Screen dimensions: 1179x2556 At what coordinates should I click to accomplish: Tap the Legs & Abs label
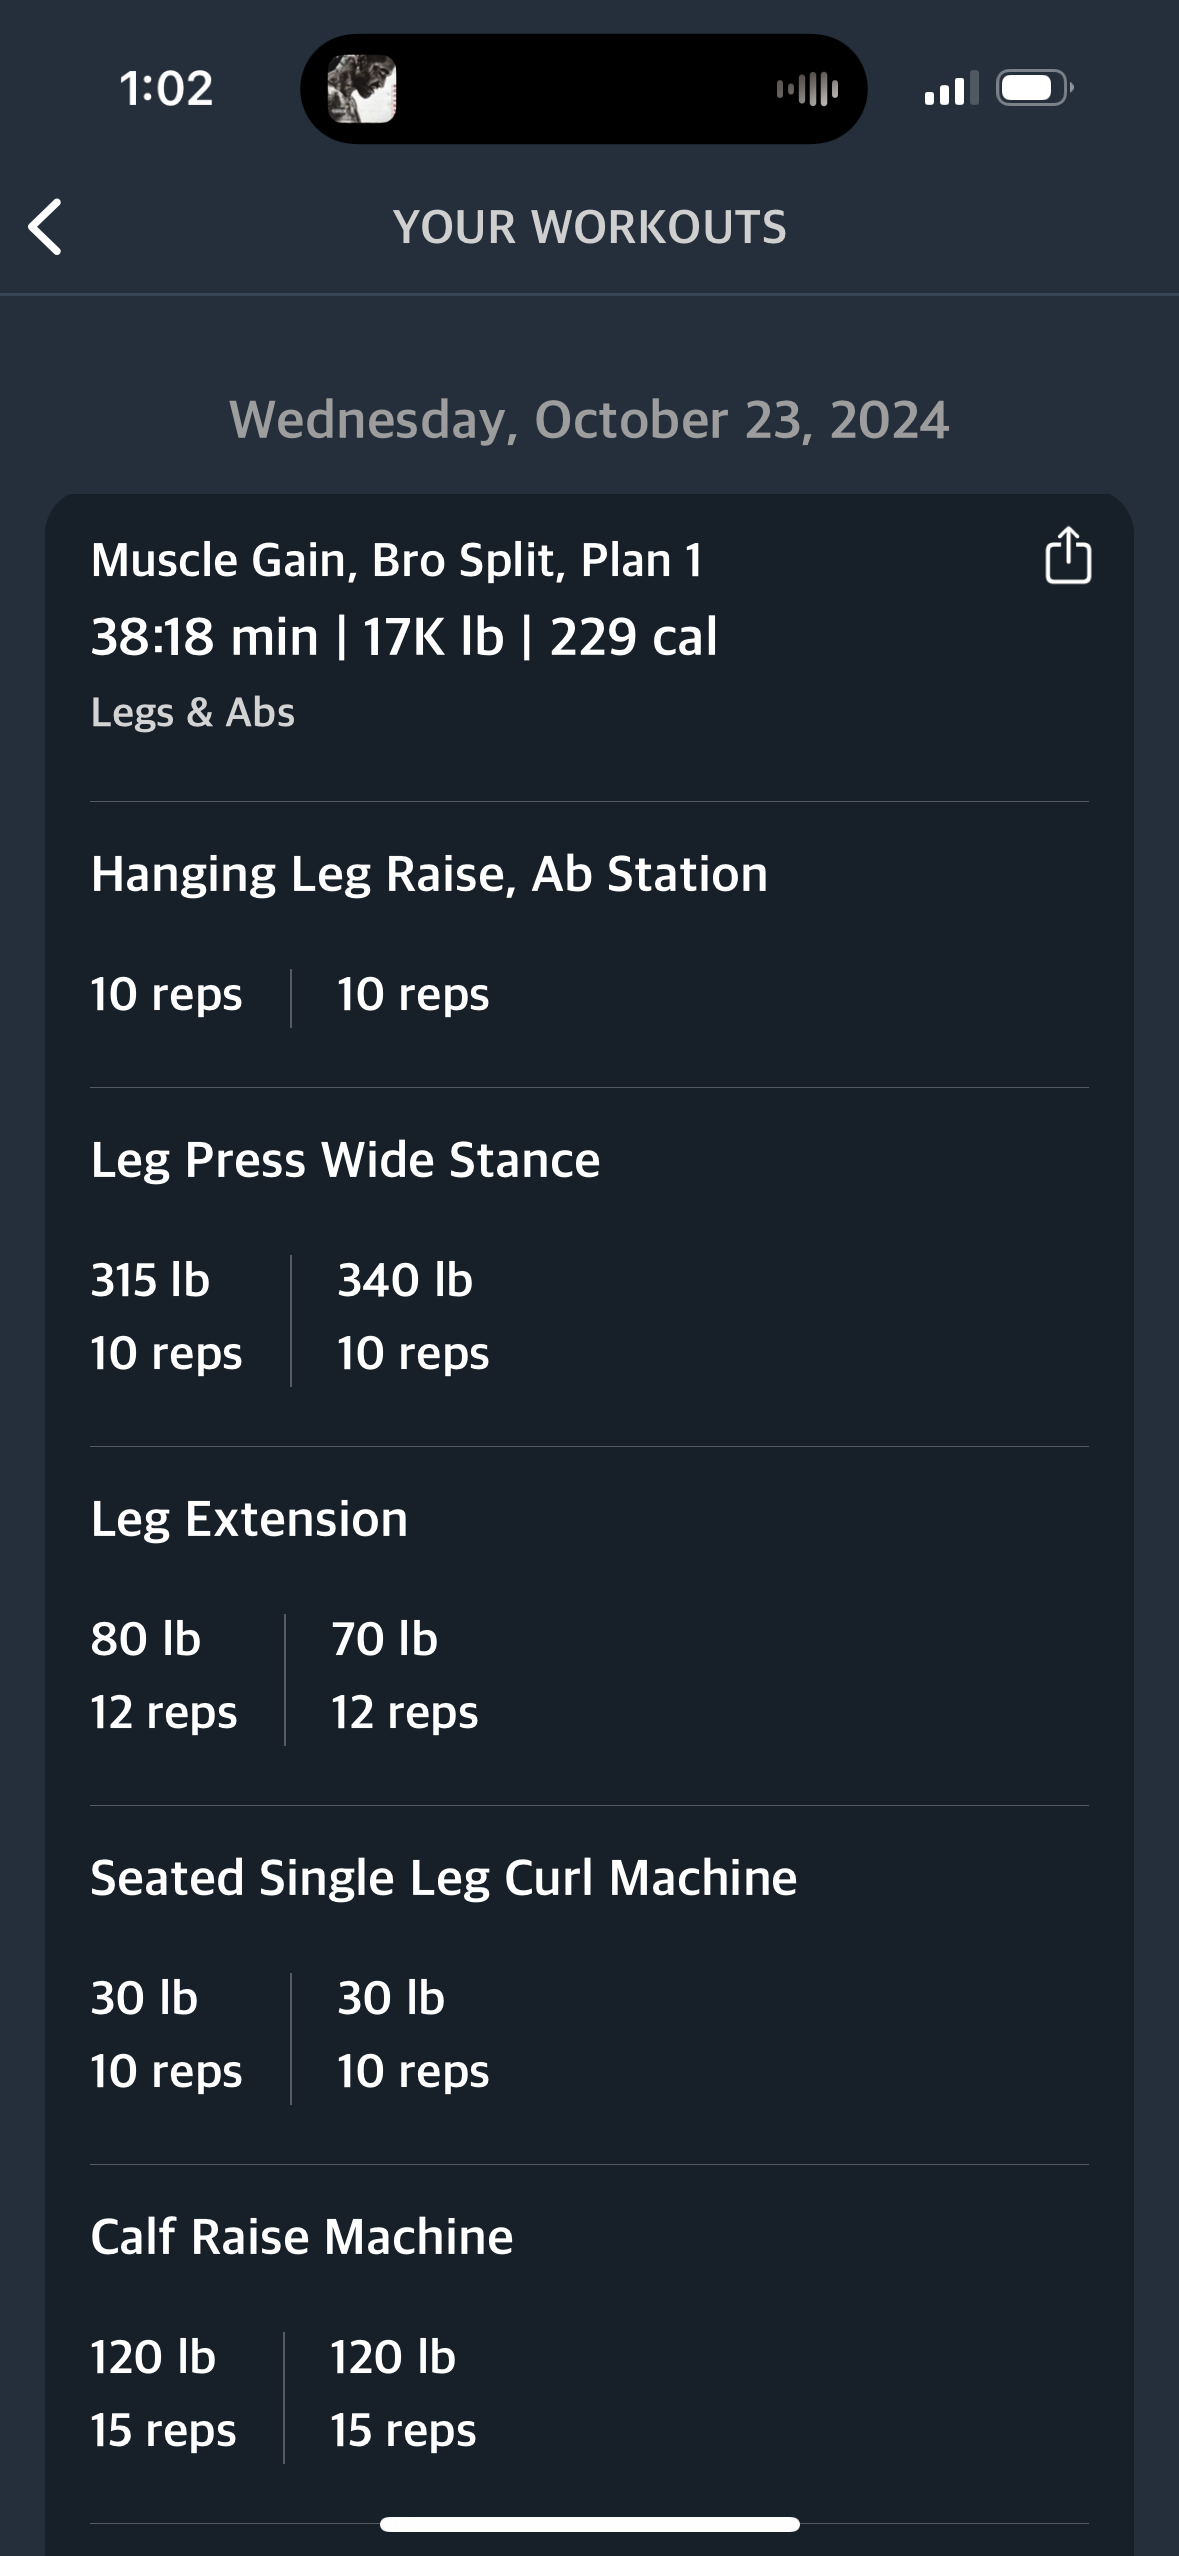tap(193, 713)
